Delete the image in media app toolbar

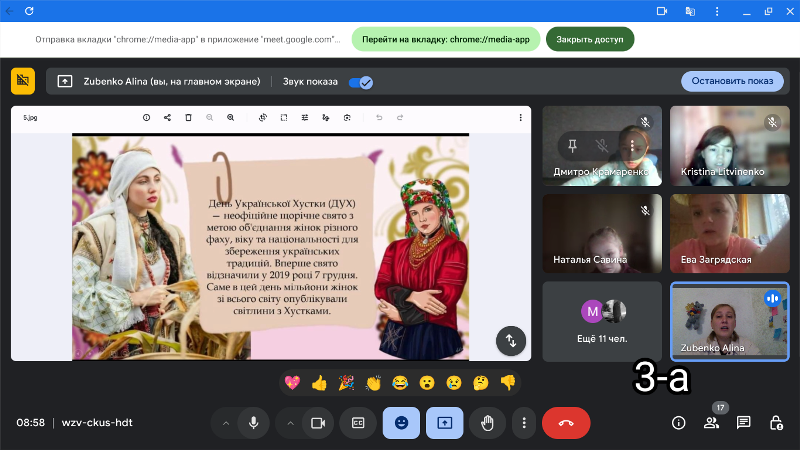pyautogui.click(x=188, y=118)
